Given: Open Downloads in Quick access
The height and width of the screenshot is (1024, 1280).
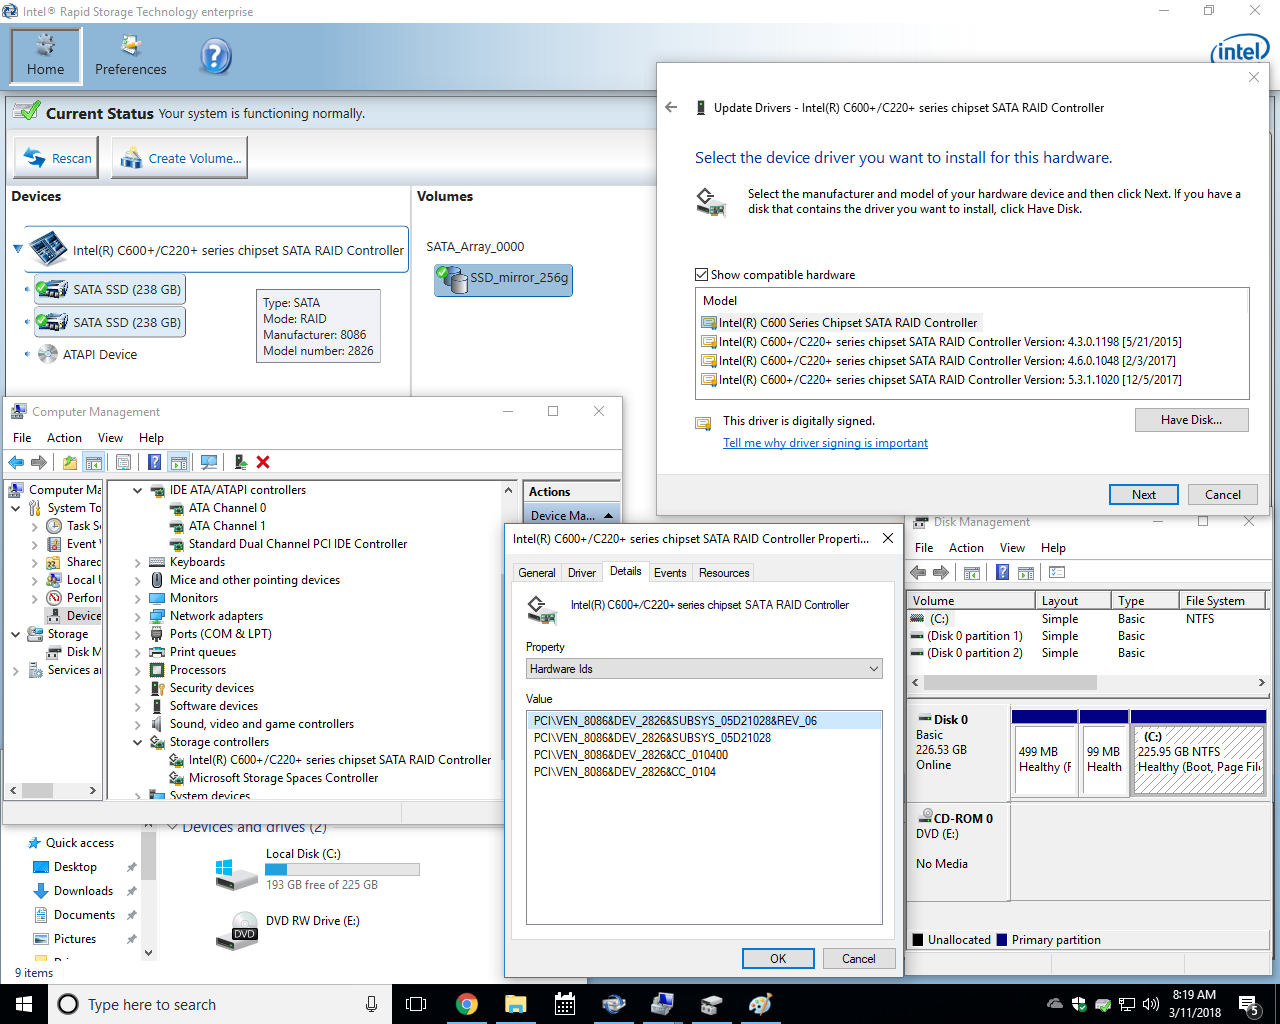Looking at the screenshot, I should click(83, 891).
